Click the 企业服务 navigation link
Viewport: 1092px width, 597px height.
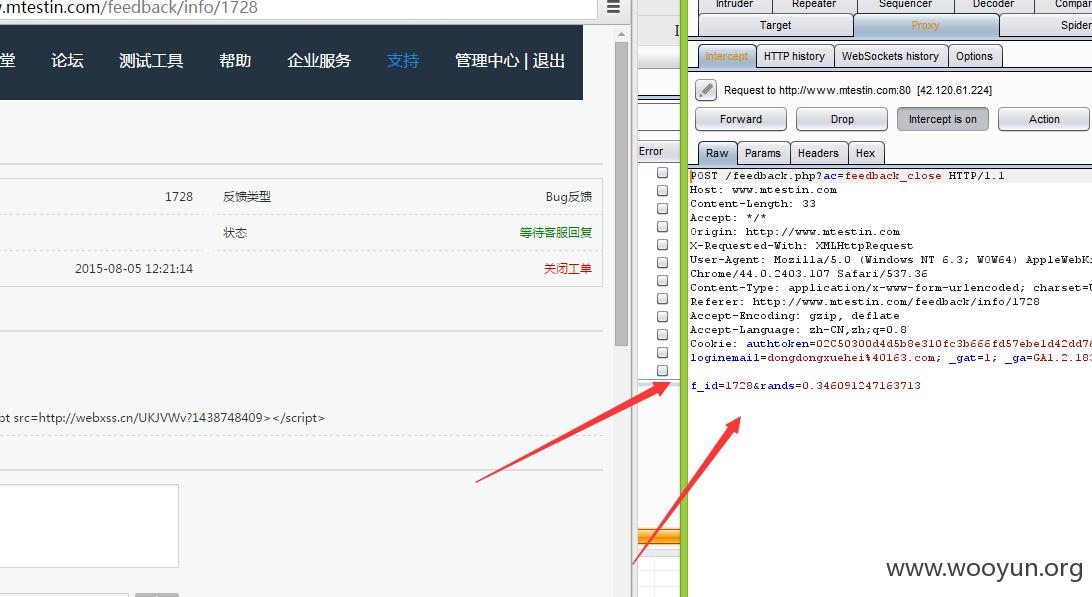(x=319, y=61)
